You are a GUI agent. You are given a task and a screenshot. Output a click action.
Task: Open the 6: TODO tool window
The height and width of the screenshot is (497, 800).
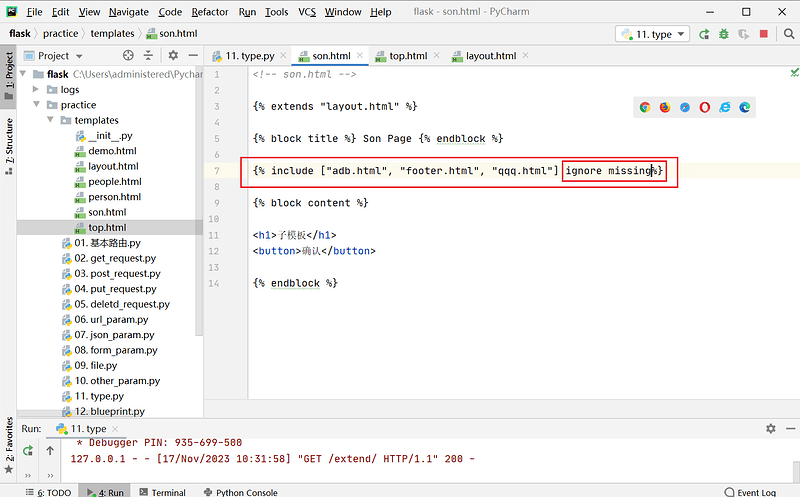coord(48,492)
